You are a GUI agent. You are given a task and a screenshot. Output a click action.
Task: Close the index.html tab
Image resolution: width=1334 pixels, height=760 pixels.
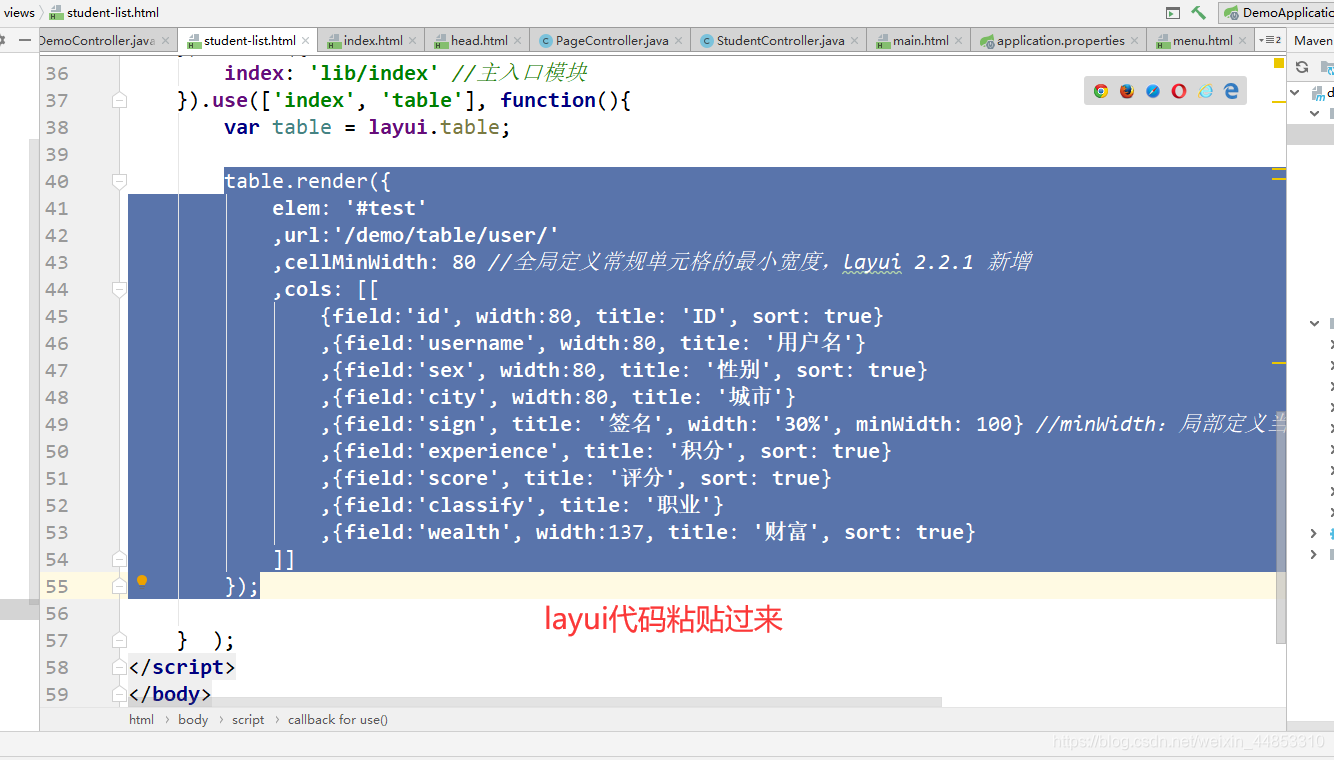click(412, 41)
